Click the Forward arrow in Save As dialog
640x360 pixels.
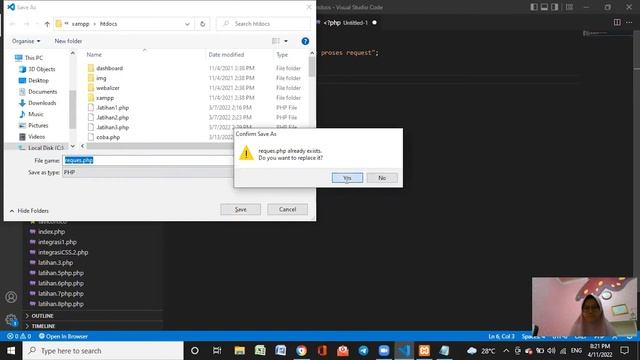pyautogui.click(x=27, y=24)
